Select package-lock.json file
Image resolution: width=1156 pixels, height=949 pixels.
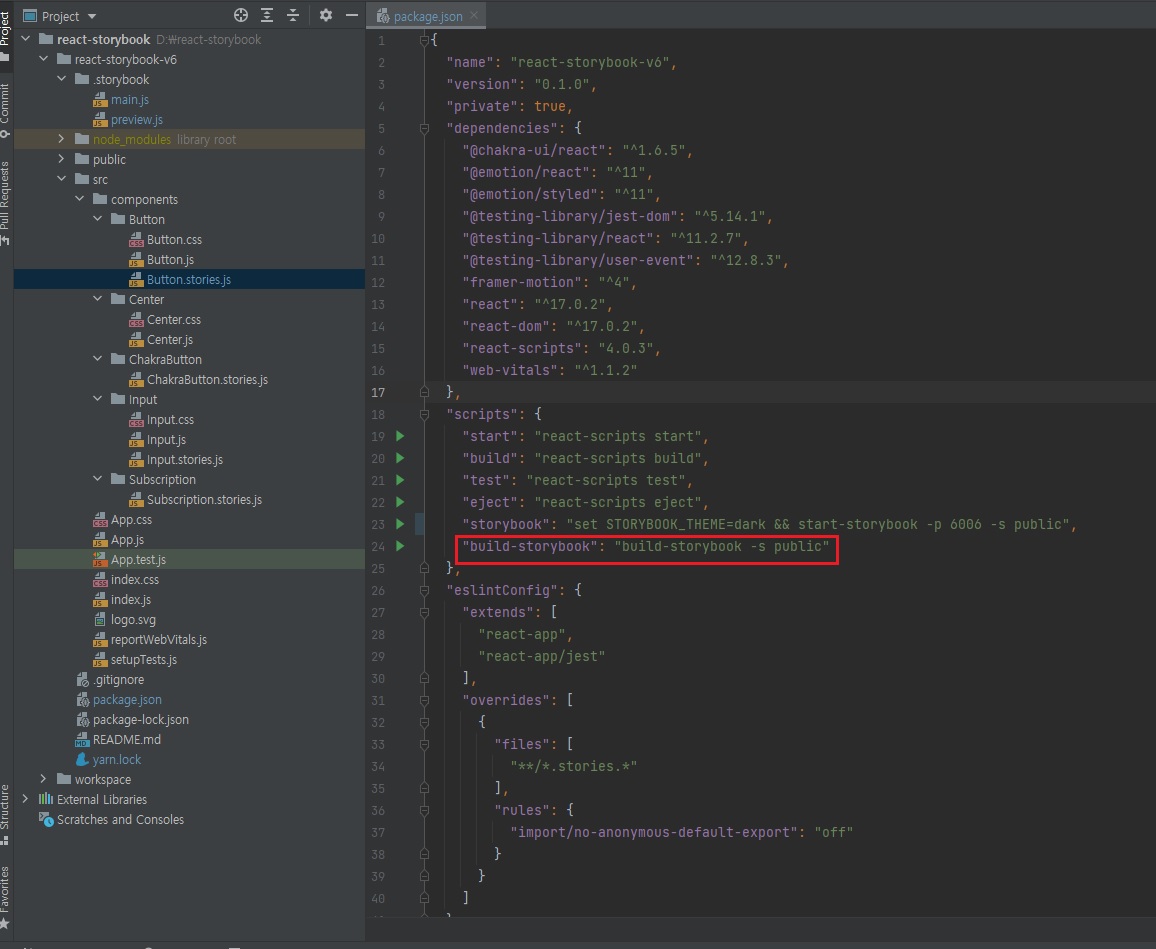(x=133, y=719)
